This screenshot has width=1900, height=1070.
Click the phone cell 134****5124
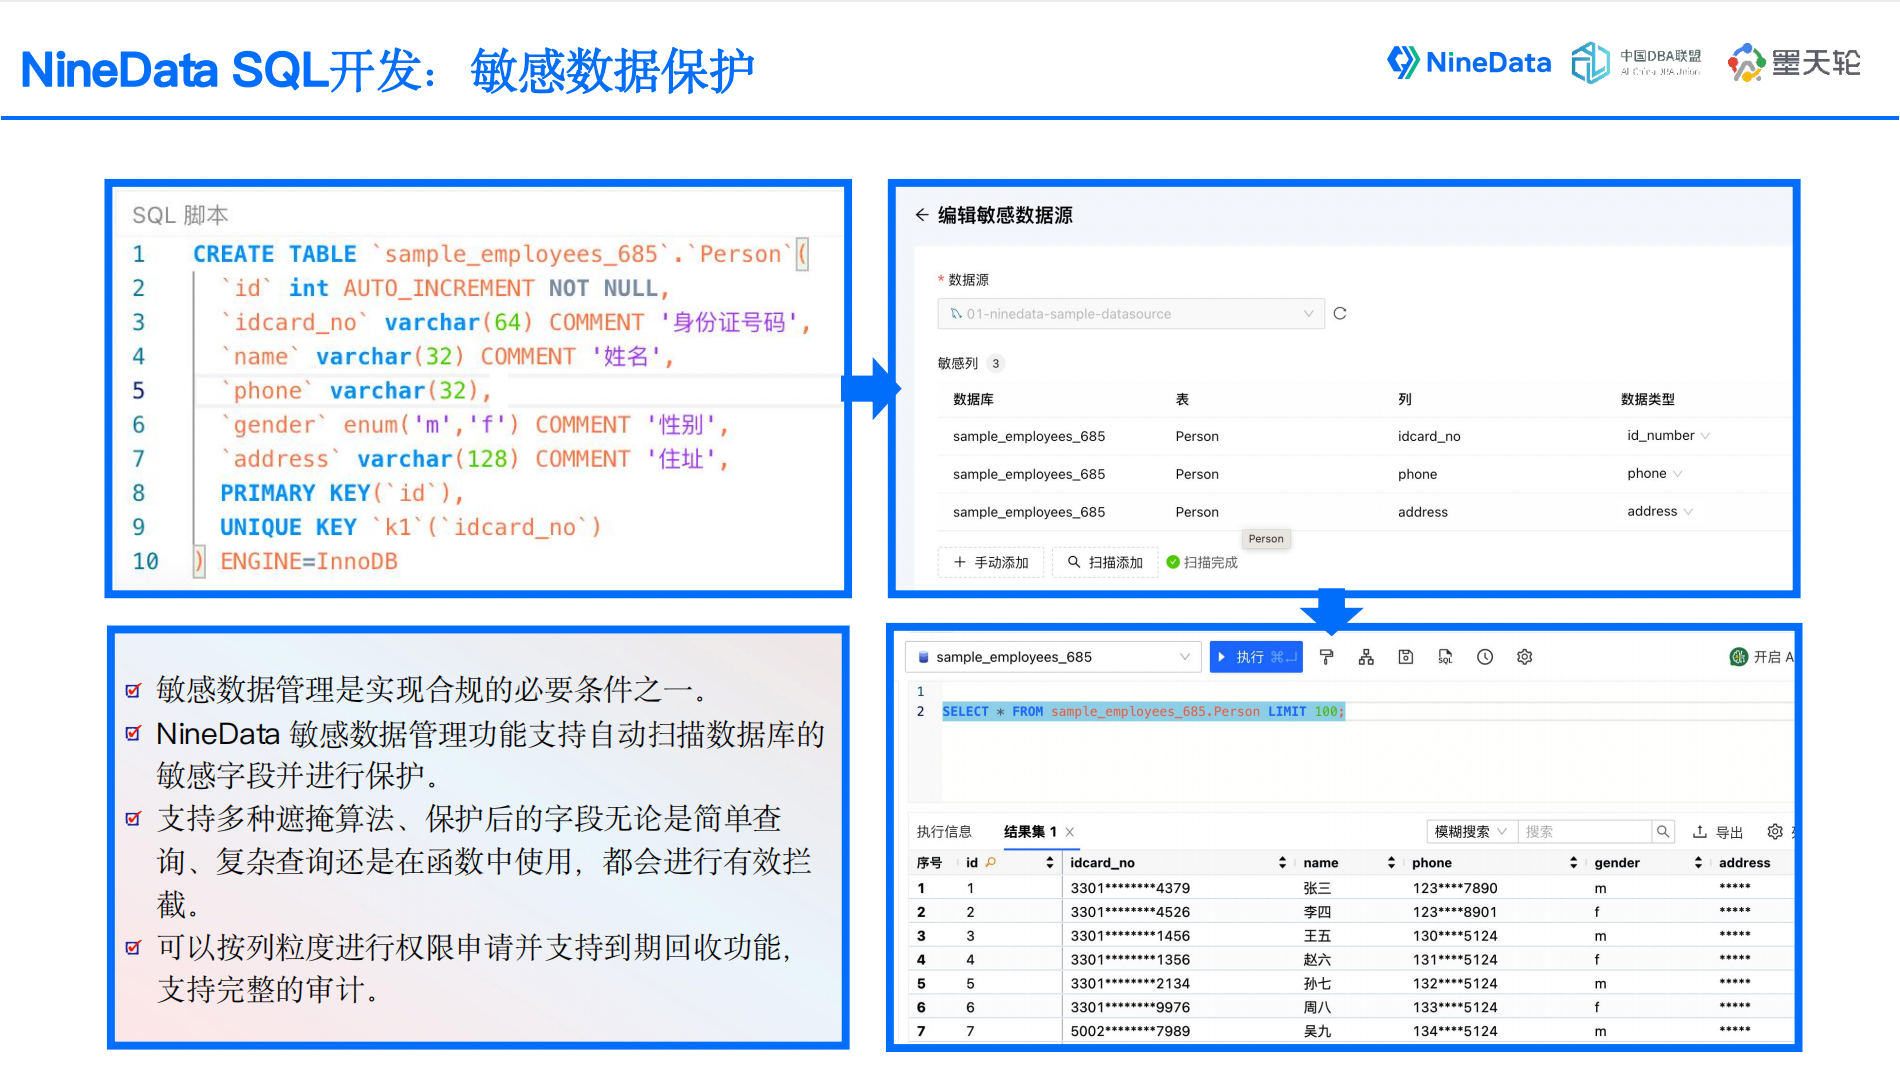(1455, 1031)
